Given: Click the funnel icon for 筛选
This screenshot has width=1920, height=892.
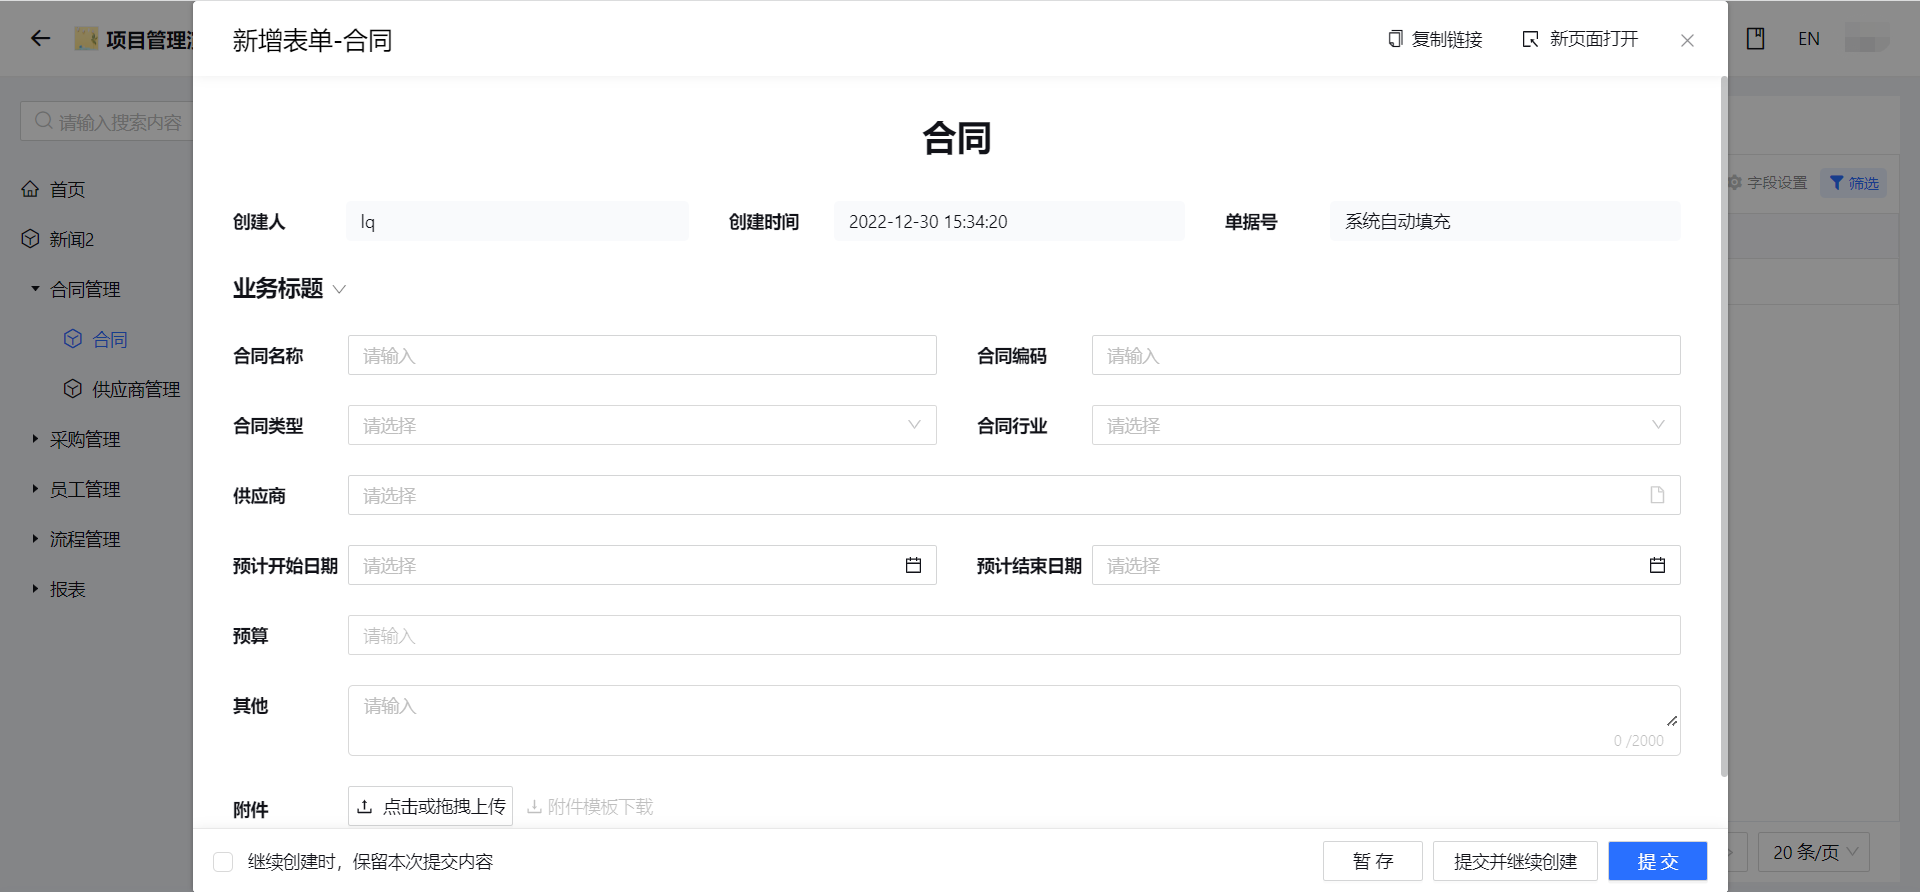Looking at the screenshot, I should (x=1836, y=183).
